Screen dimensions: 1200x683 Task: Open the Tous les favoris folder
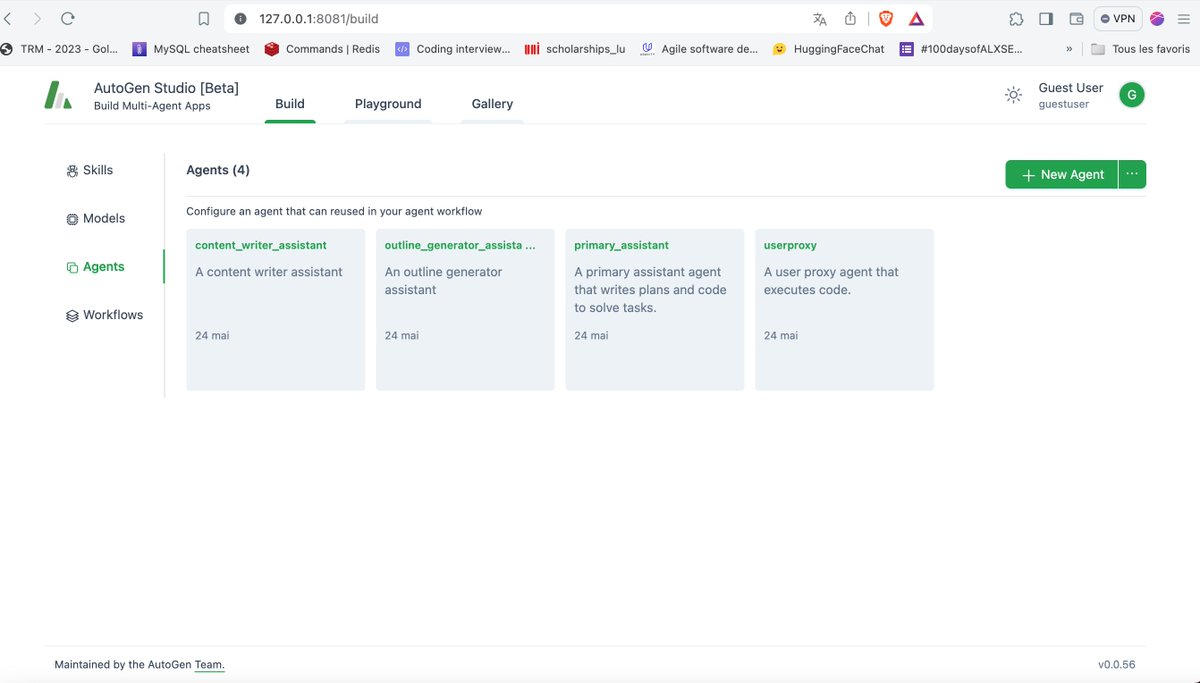coord(1140,48)
